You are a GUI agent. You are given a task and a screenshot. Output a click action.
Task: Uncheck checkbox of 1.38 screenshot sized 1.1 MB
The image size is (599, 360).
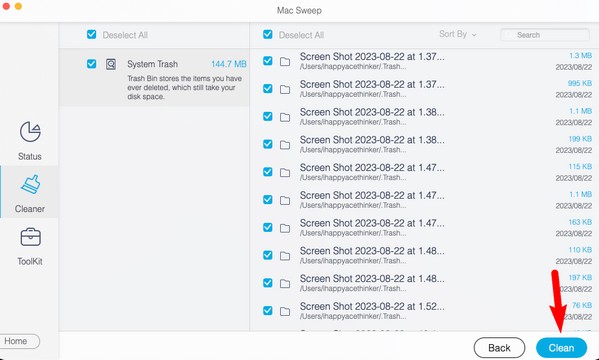pyautogui.click(x=268, y=116)
